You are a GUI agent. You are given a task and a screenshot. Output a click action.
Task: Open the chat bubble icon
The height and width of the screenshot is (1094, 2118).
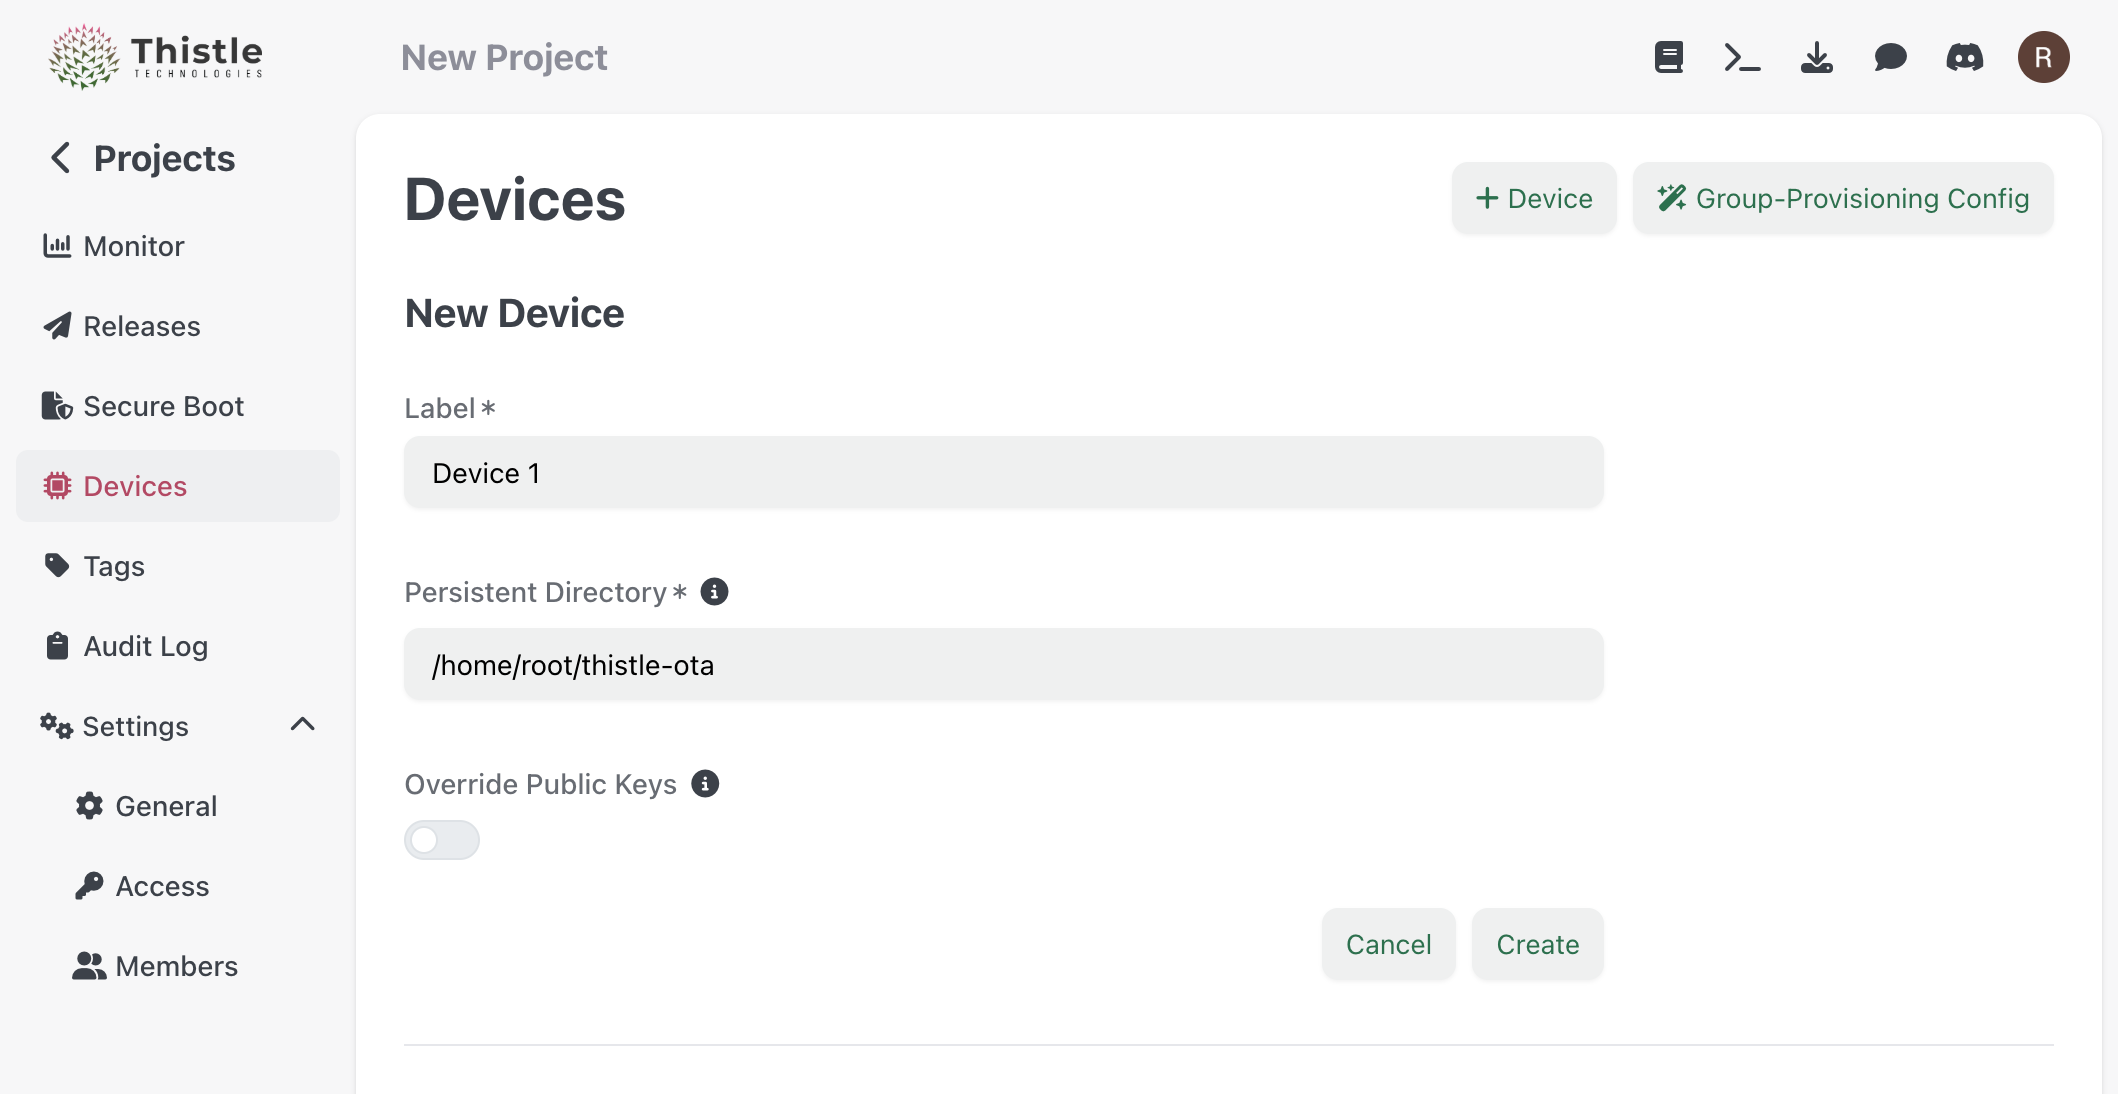(1890, 57)
